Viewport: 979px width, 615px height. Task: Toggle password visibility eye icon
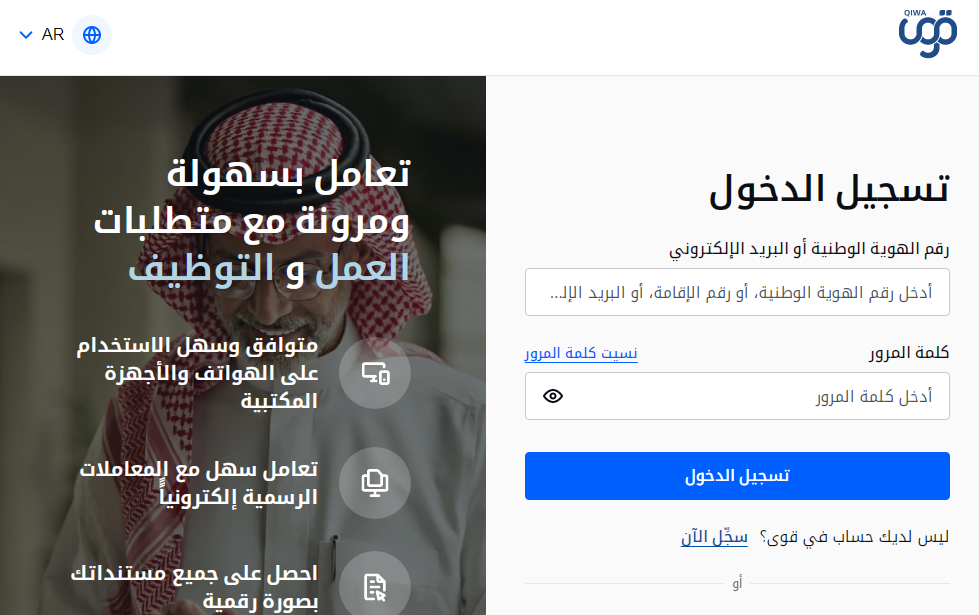coord(553,396)
